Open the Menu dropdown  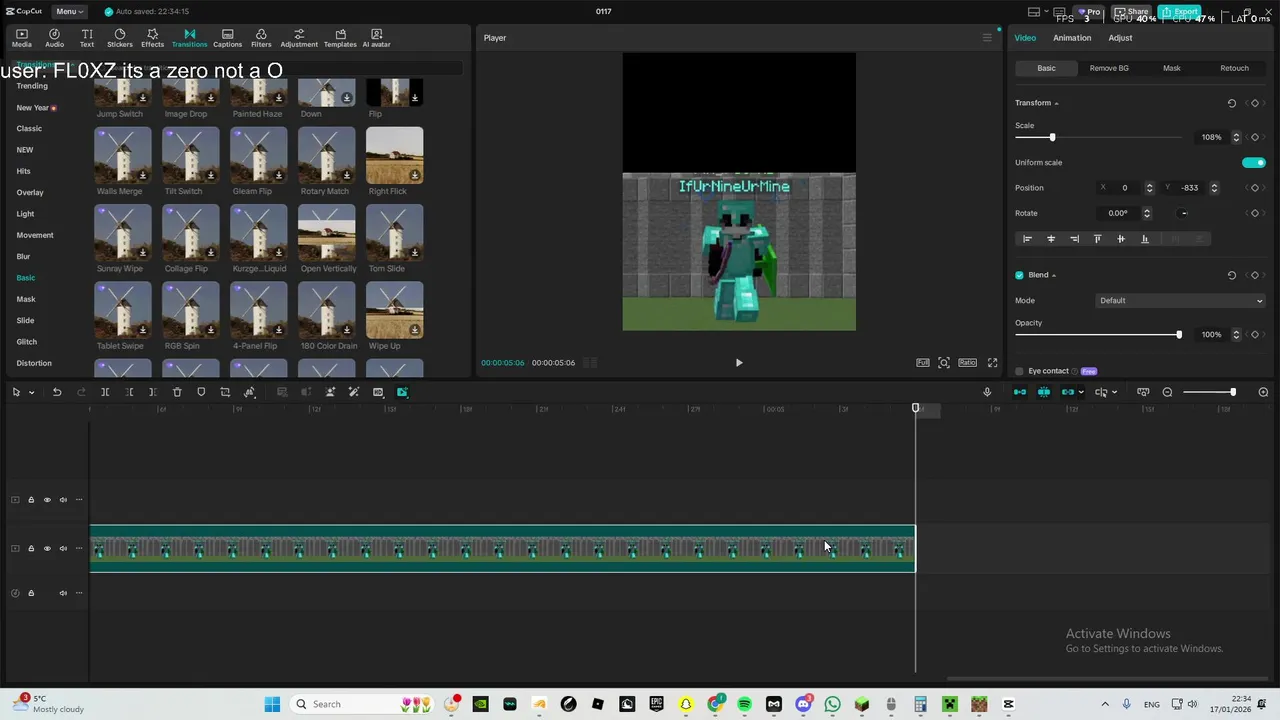coord(69,11)
